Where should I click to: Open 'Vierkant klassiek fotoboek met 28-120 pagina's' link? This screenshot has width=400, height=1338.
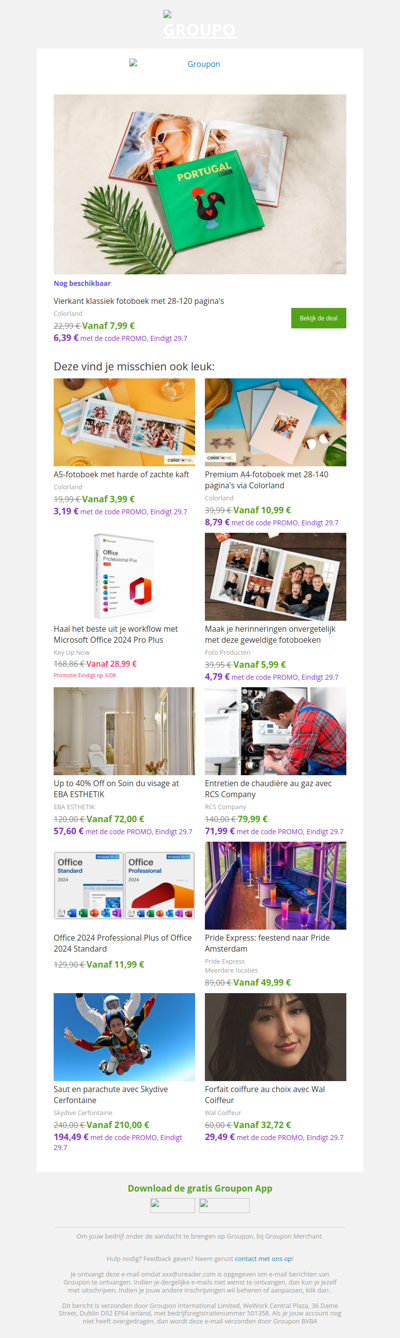pyautogui.click(x=139, y=301)
